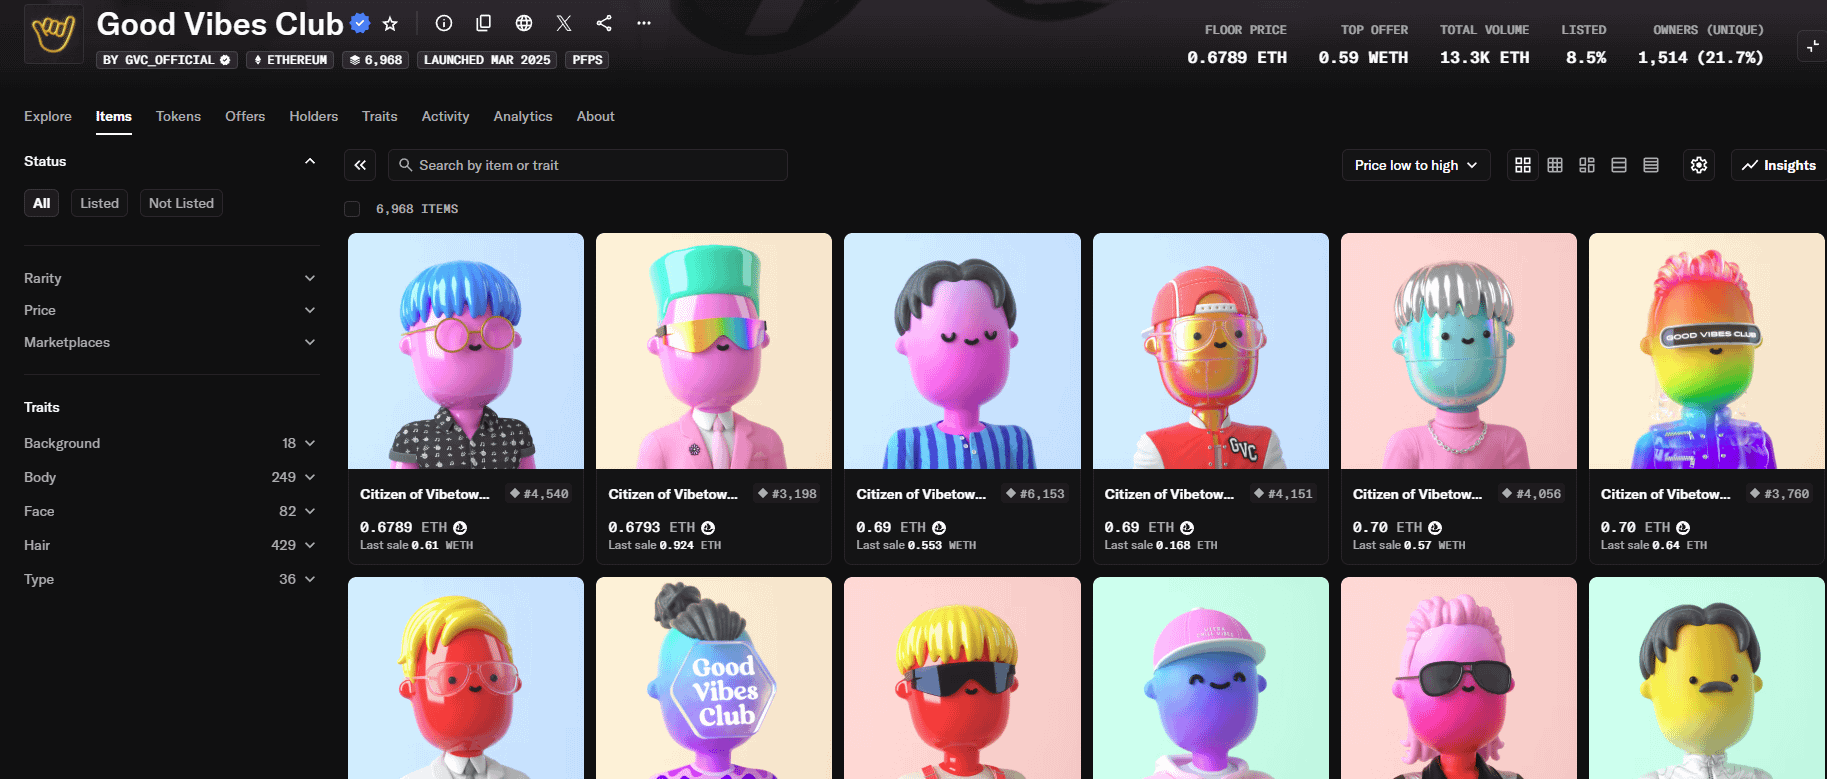Select the Listed status filter
1827x779 pixels.
pos(99,203)
